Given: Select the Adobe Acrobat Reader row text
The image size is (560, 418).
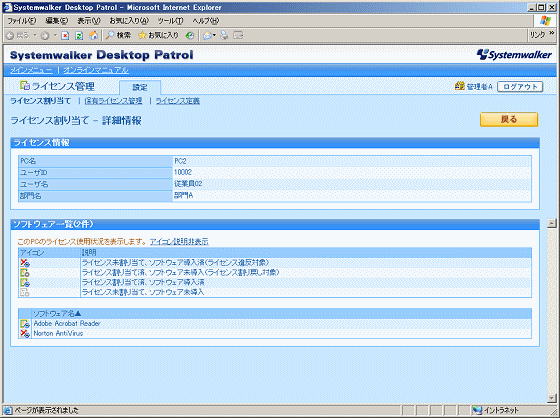Looking at the screenshot, I should click(x=67, y=324).
